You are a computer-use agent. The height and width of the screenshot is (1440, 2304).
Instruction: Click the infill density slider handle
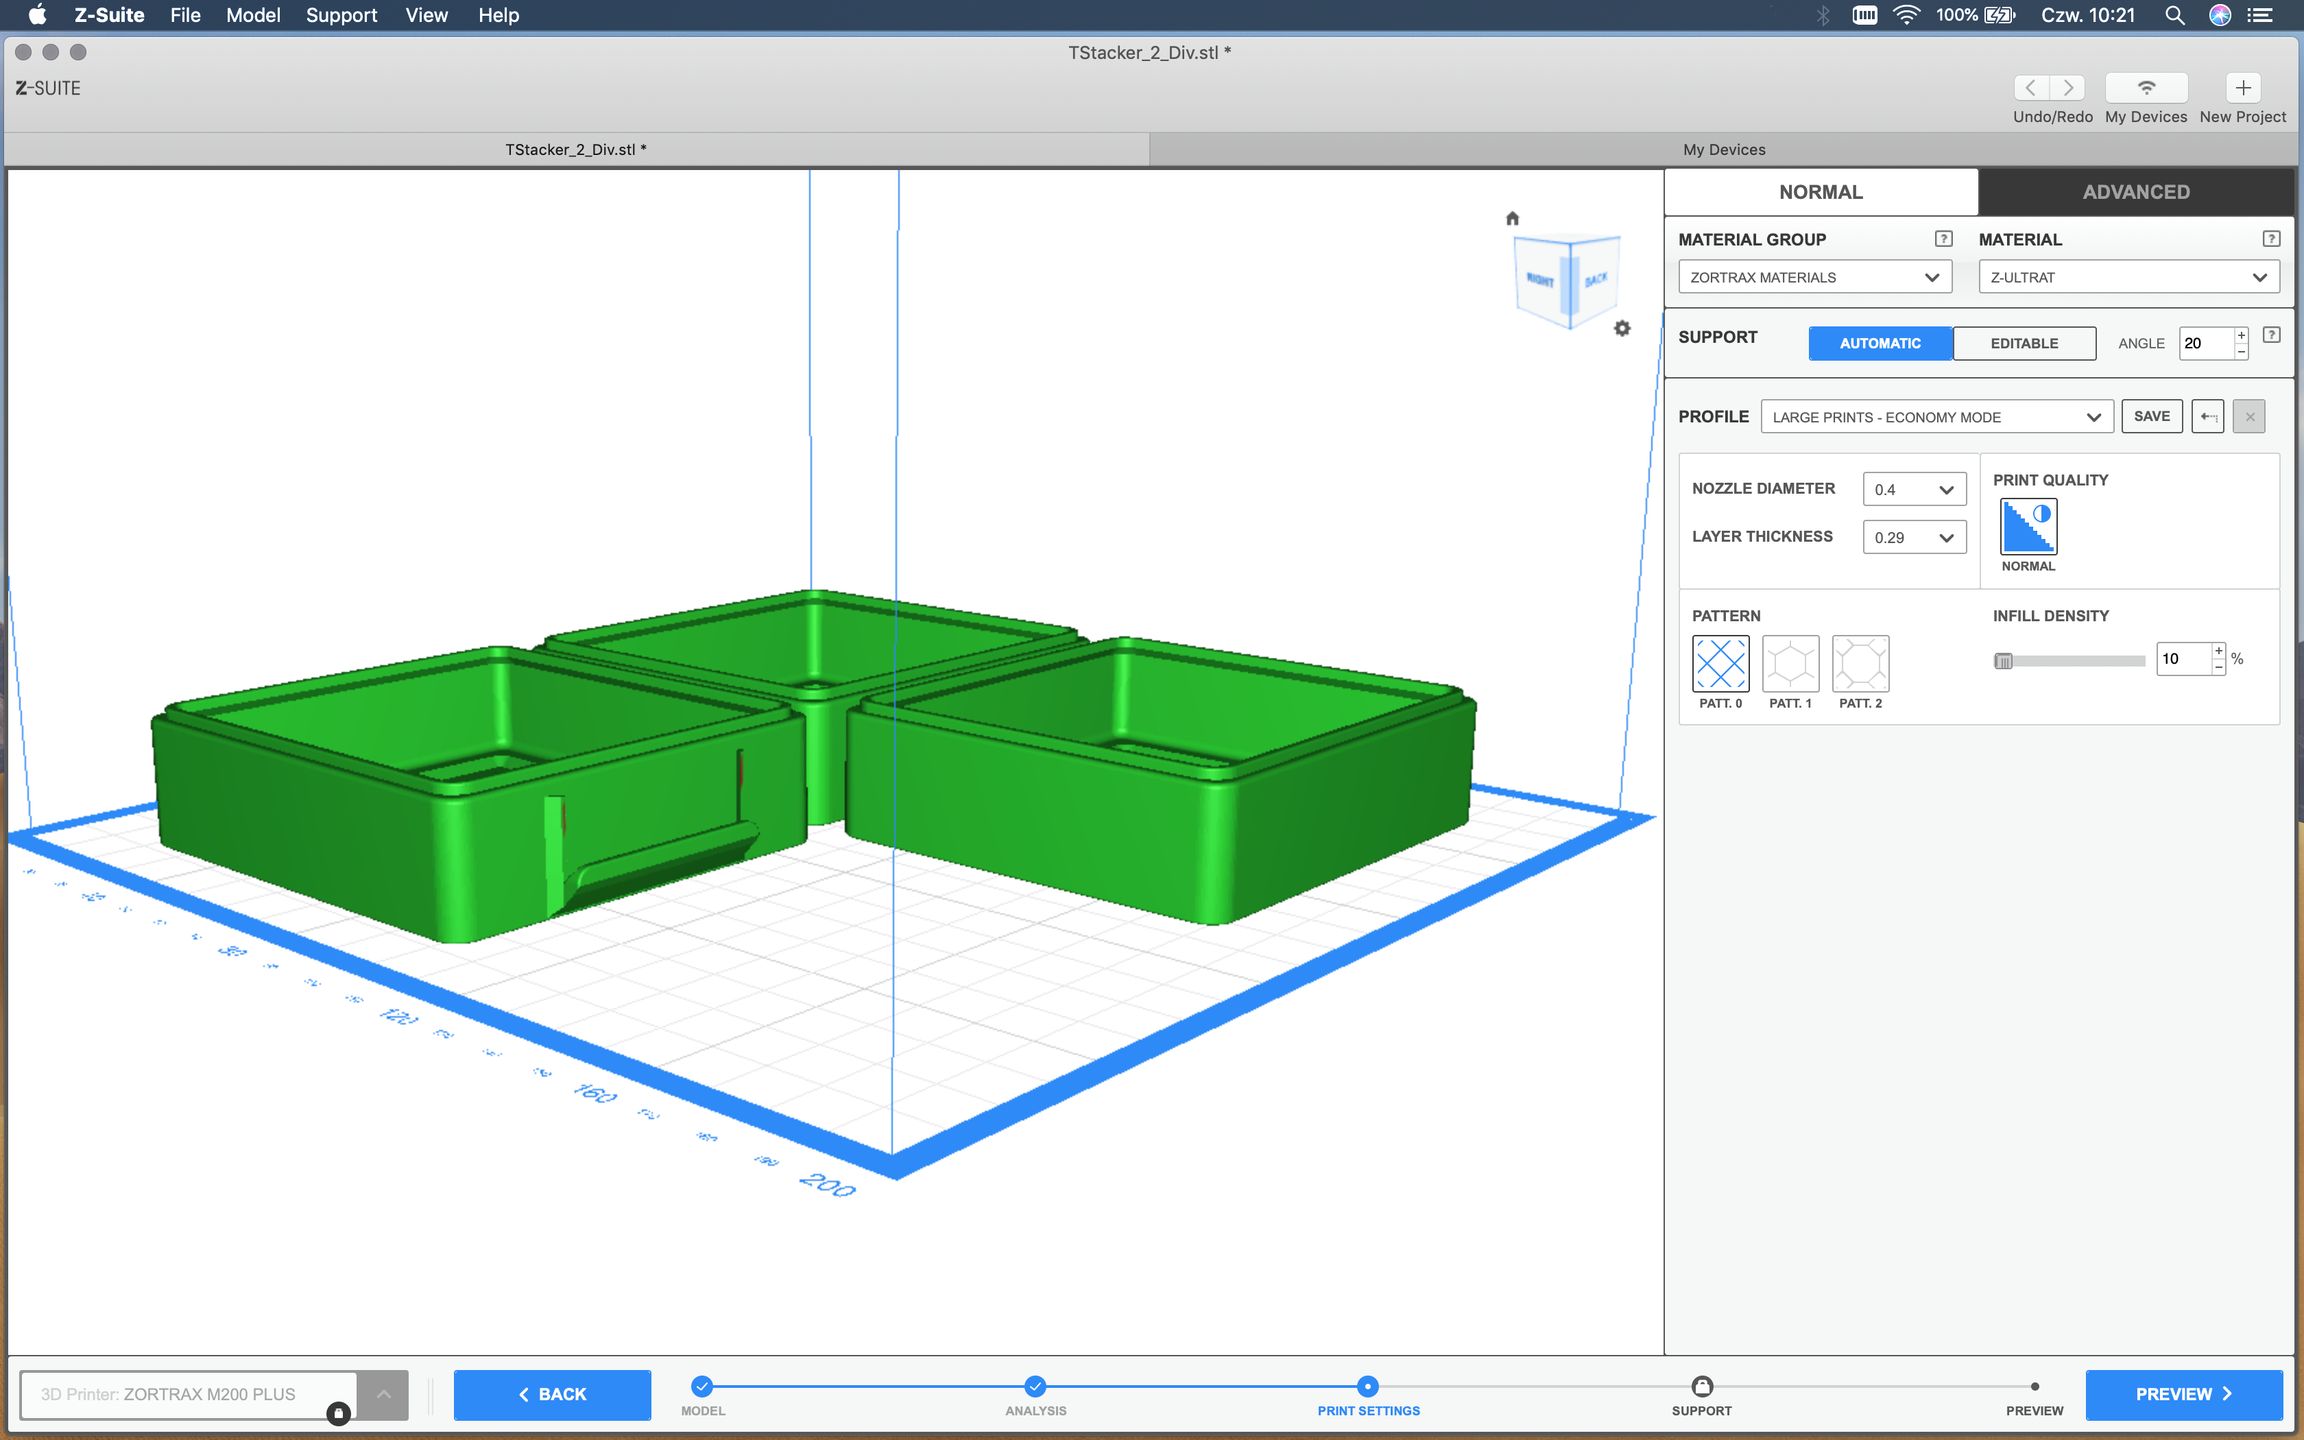pyautogui.click(x=2003, y=660)
